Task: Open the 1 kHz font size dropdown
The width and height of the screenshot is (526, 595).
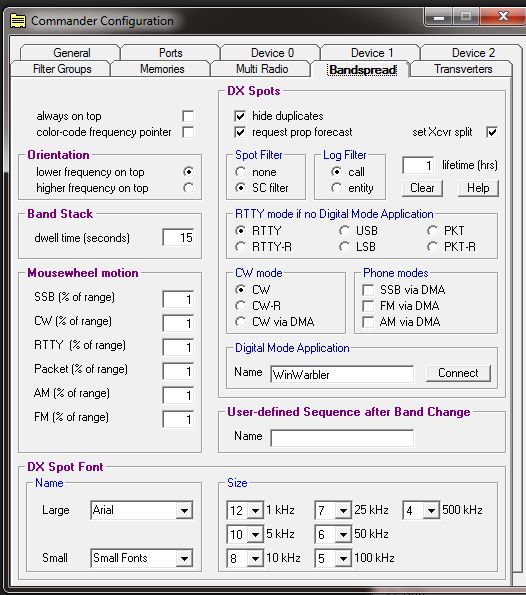Action: 255,510
